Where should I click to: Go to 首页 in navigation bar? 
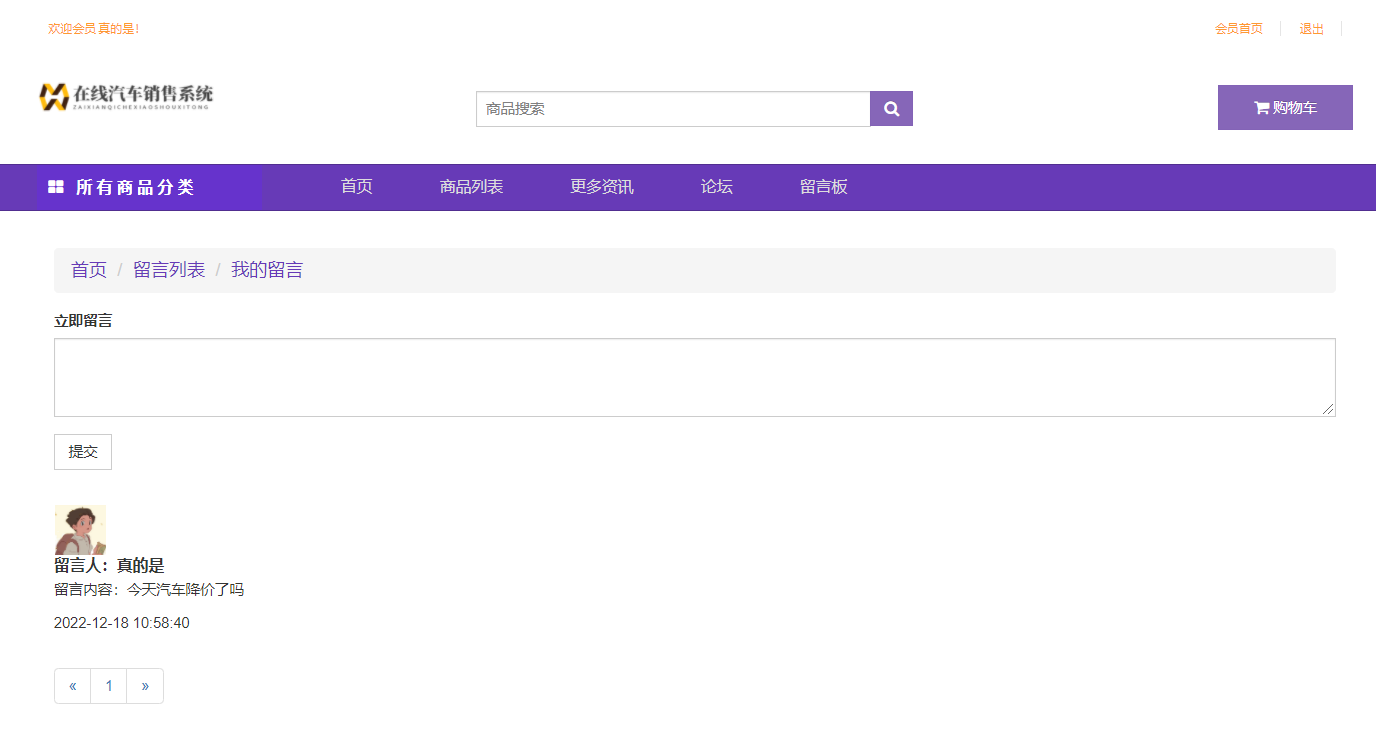[356, 187]
